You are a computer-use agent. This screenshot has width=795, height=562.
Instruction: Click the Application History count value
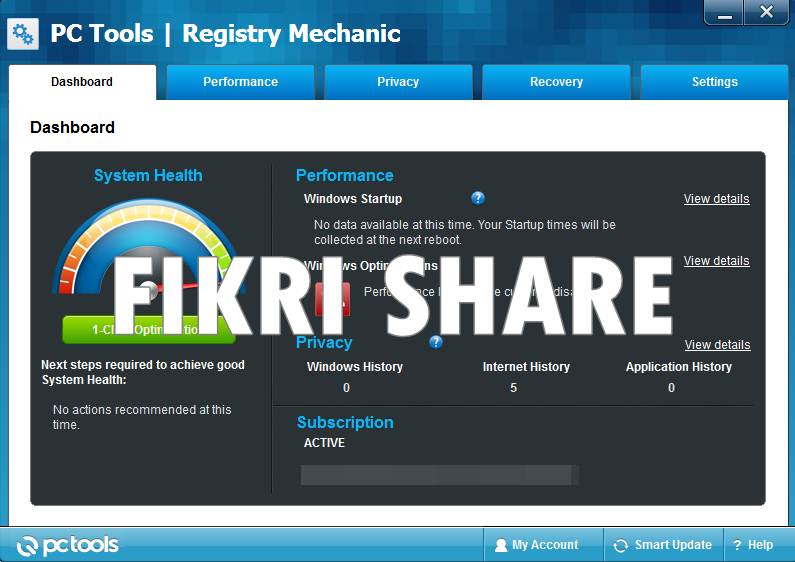[x=671, y=388]
